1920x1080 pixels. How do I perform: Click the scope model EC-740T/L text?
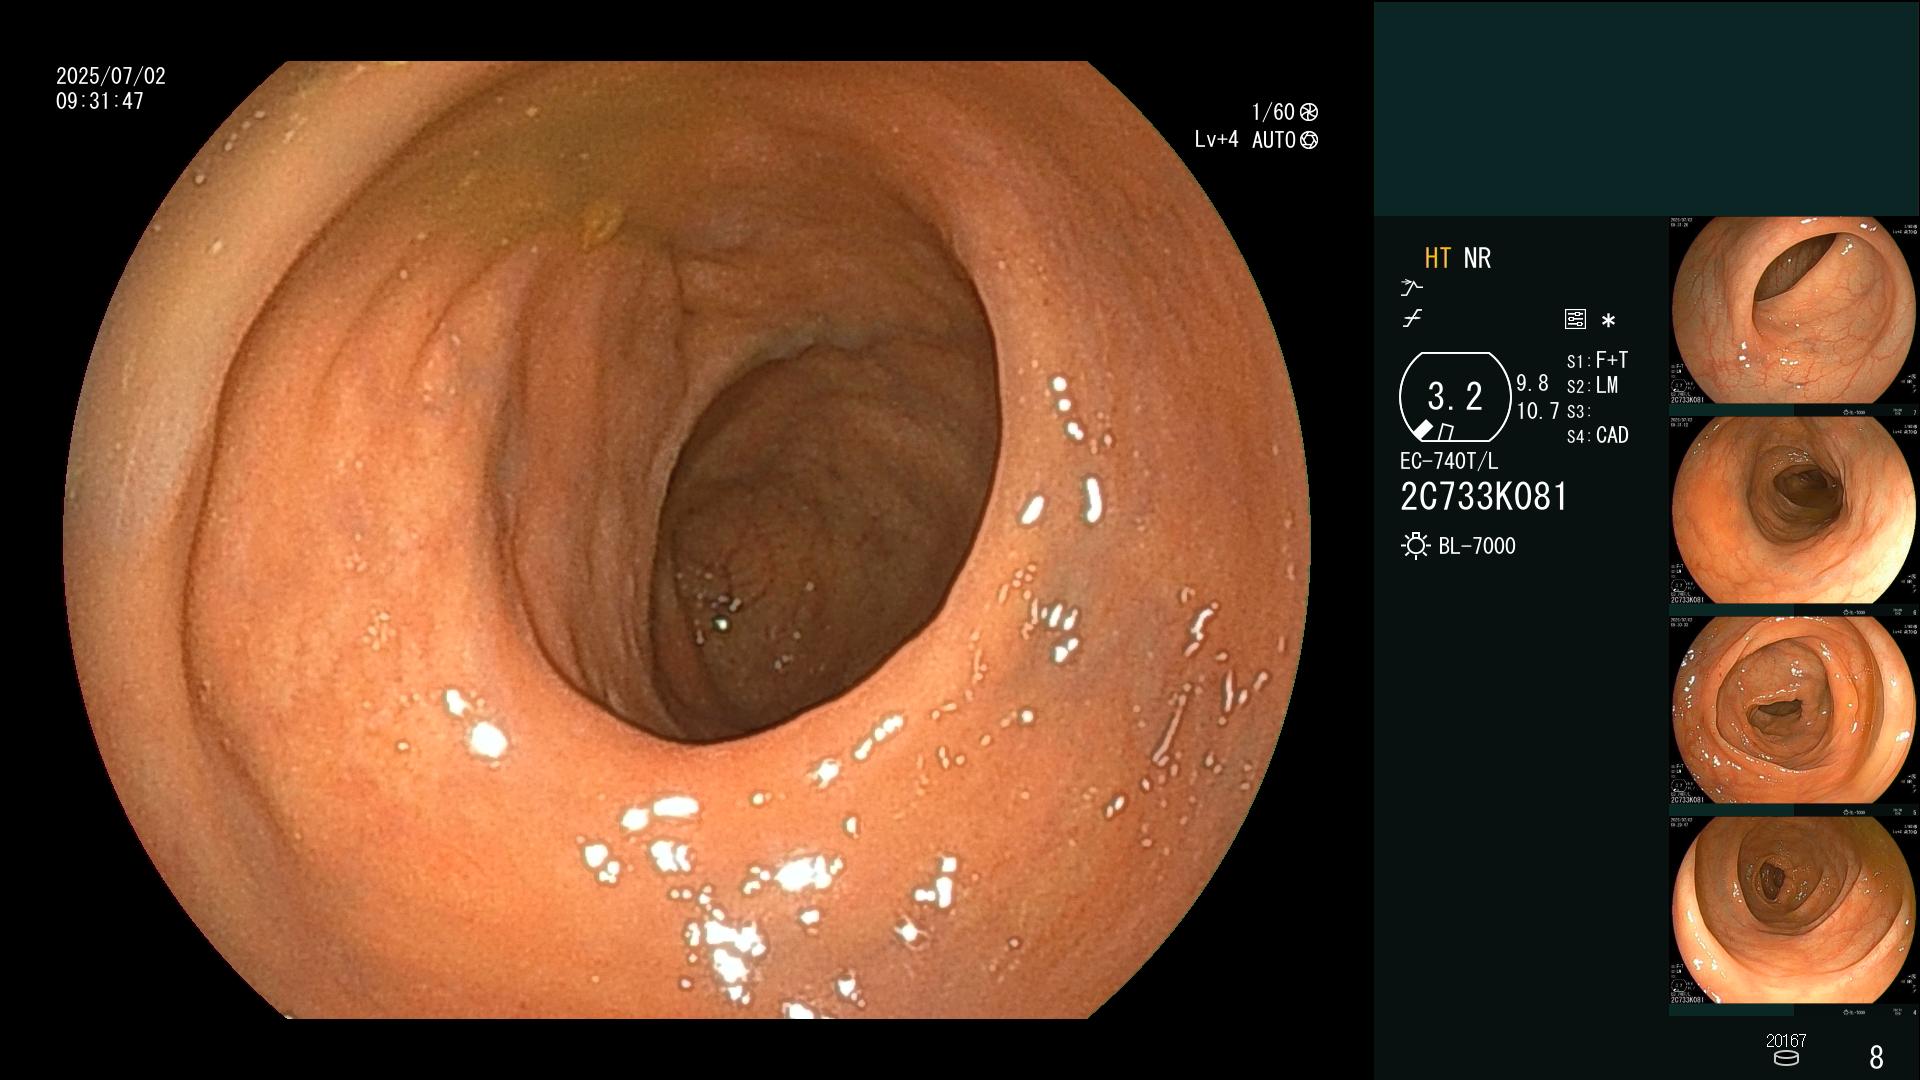[x=1449, y=461]
